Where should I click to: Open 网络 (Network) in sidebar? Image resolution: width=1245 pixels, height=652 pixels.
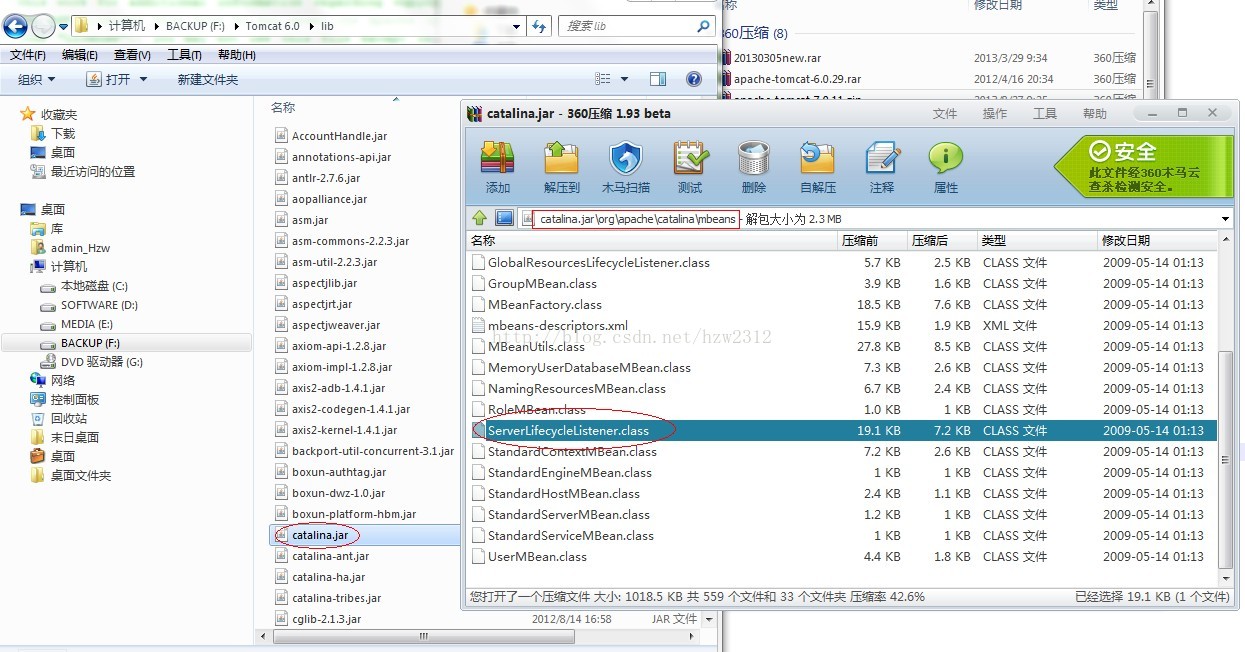(52, 380)
